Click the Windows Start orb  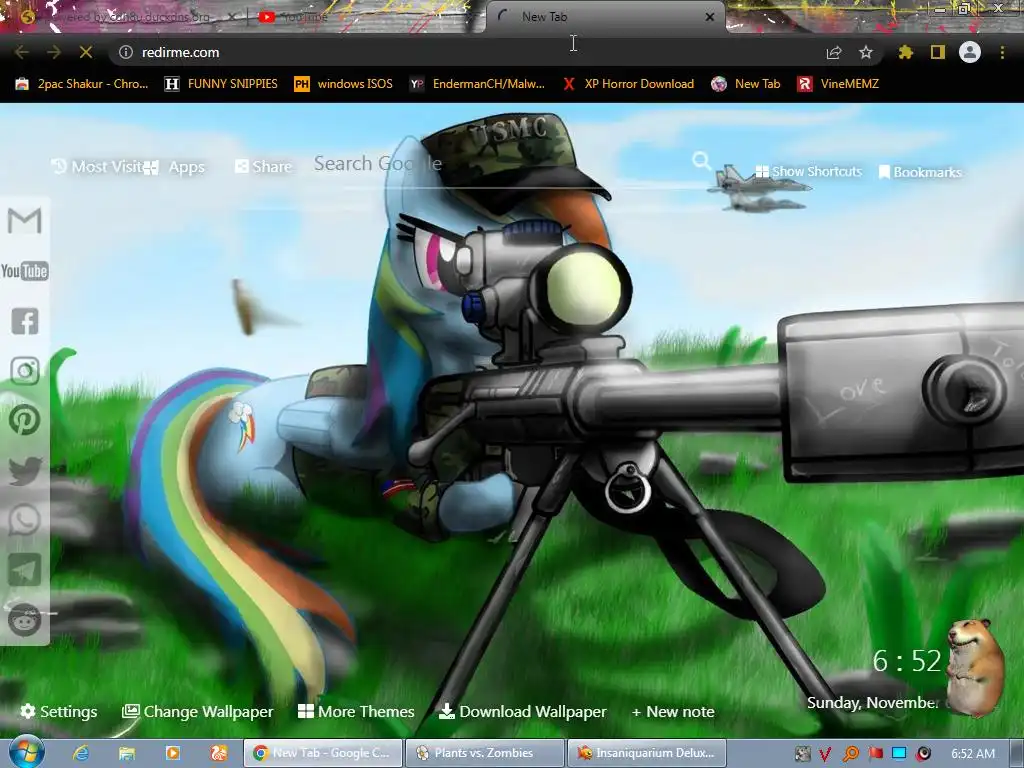pos(27,752)
